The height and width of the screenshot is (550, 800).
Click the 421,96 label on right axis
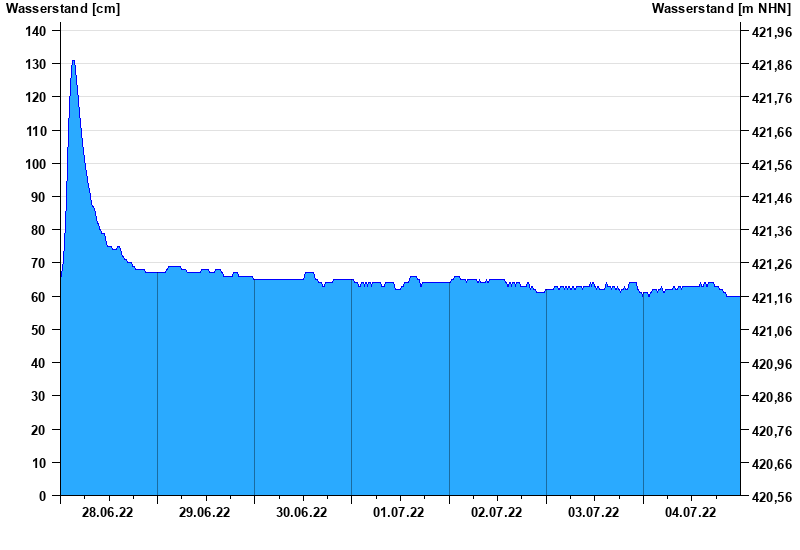pos(771,32)
